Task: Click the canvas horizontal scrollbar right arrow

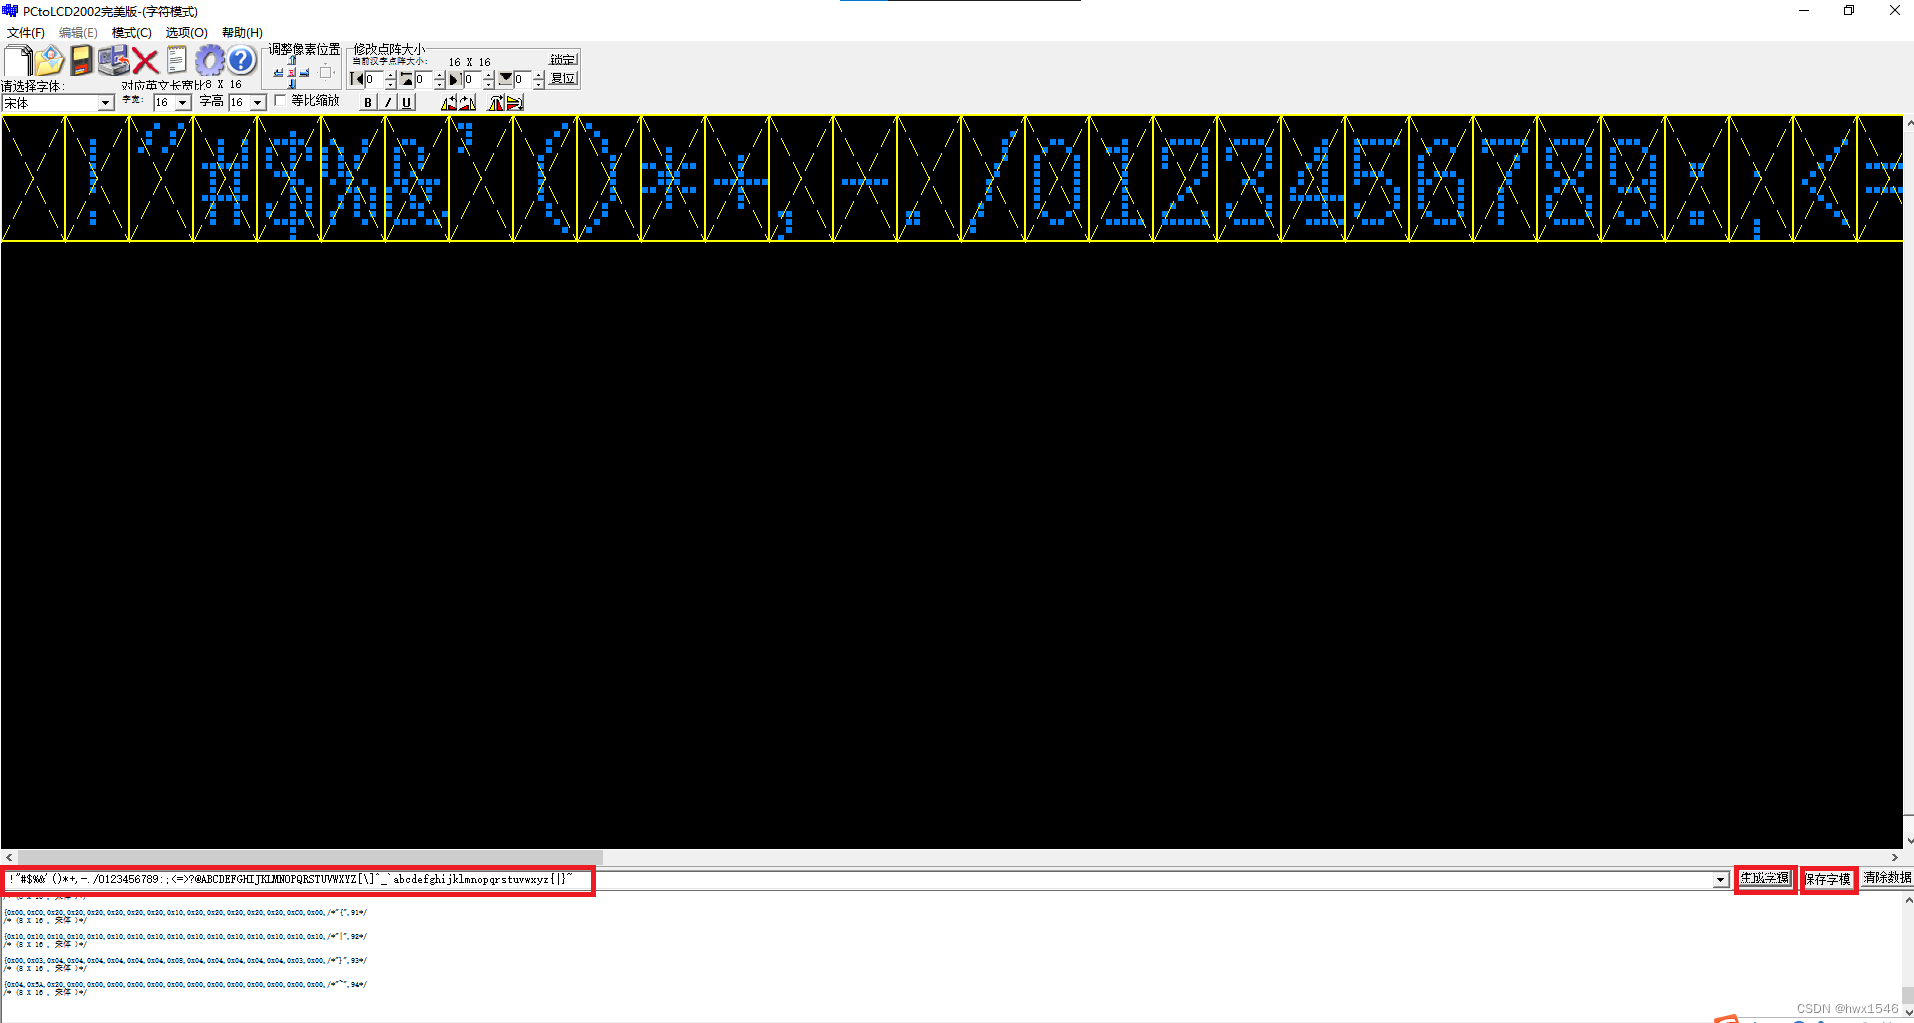Action: (x=1894, y=857)
